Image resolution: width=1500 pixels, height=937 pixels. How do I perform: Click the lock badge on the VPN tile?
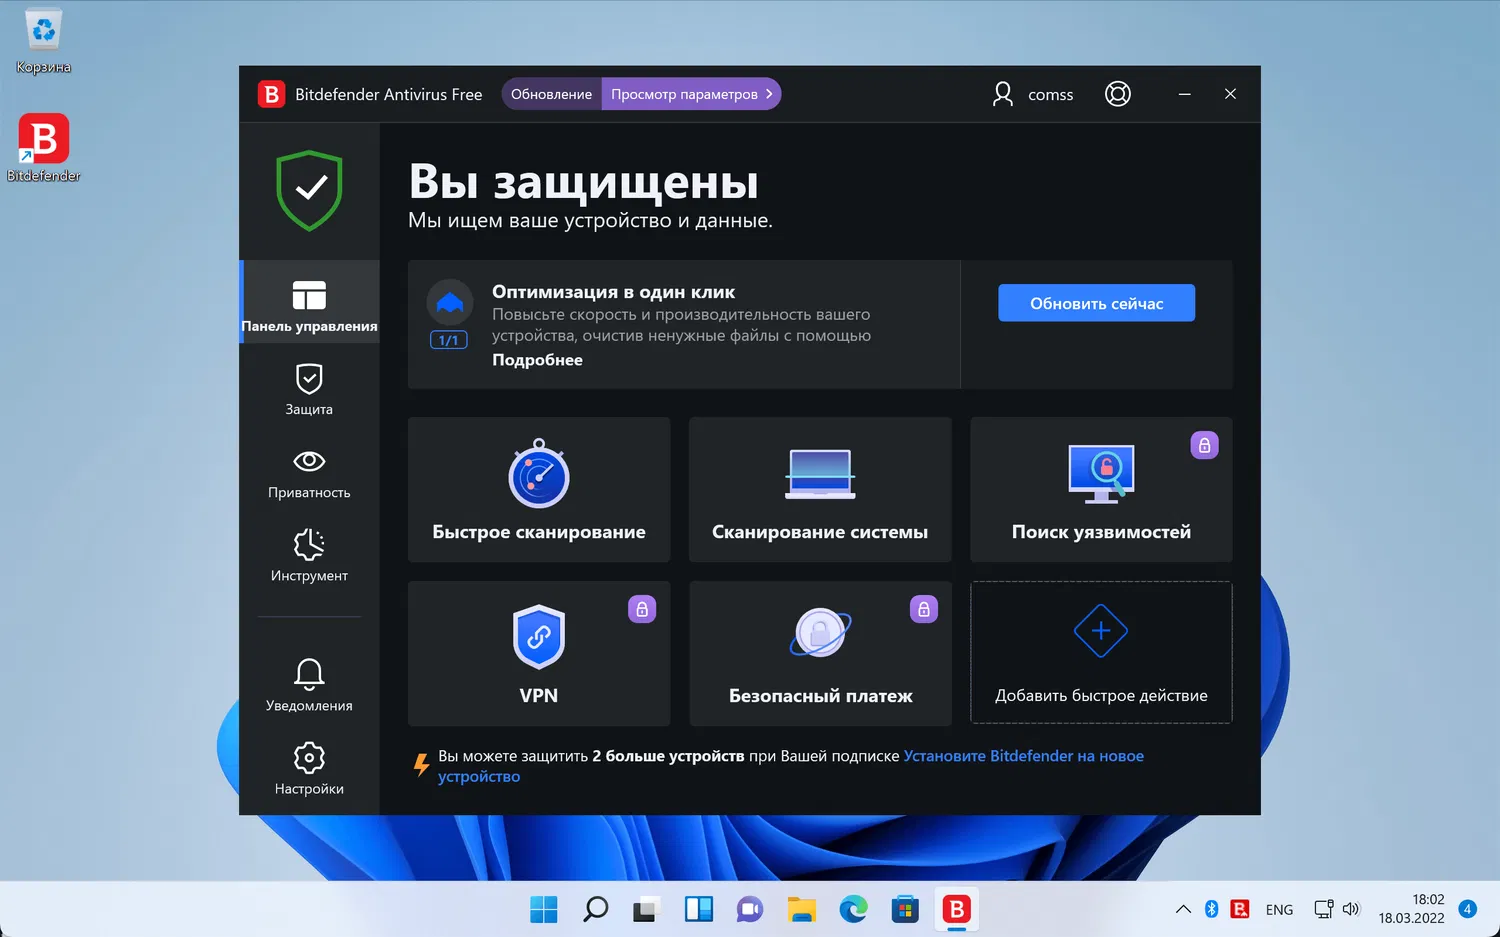click(642, 609)
